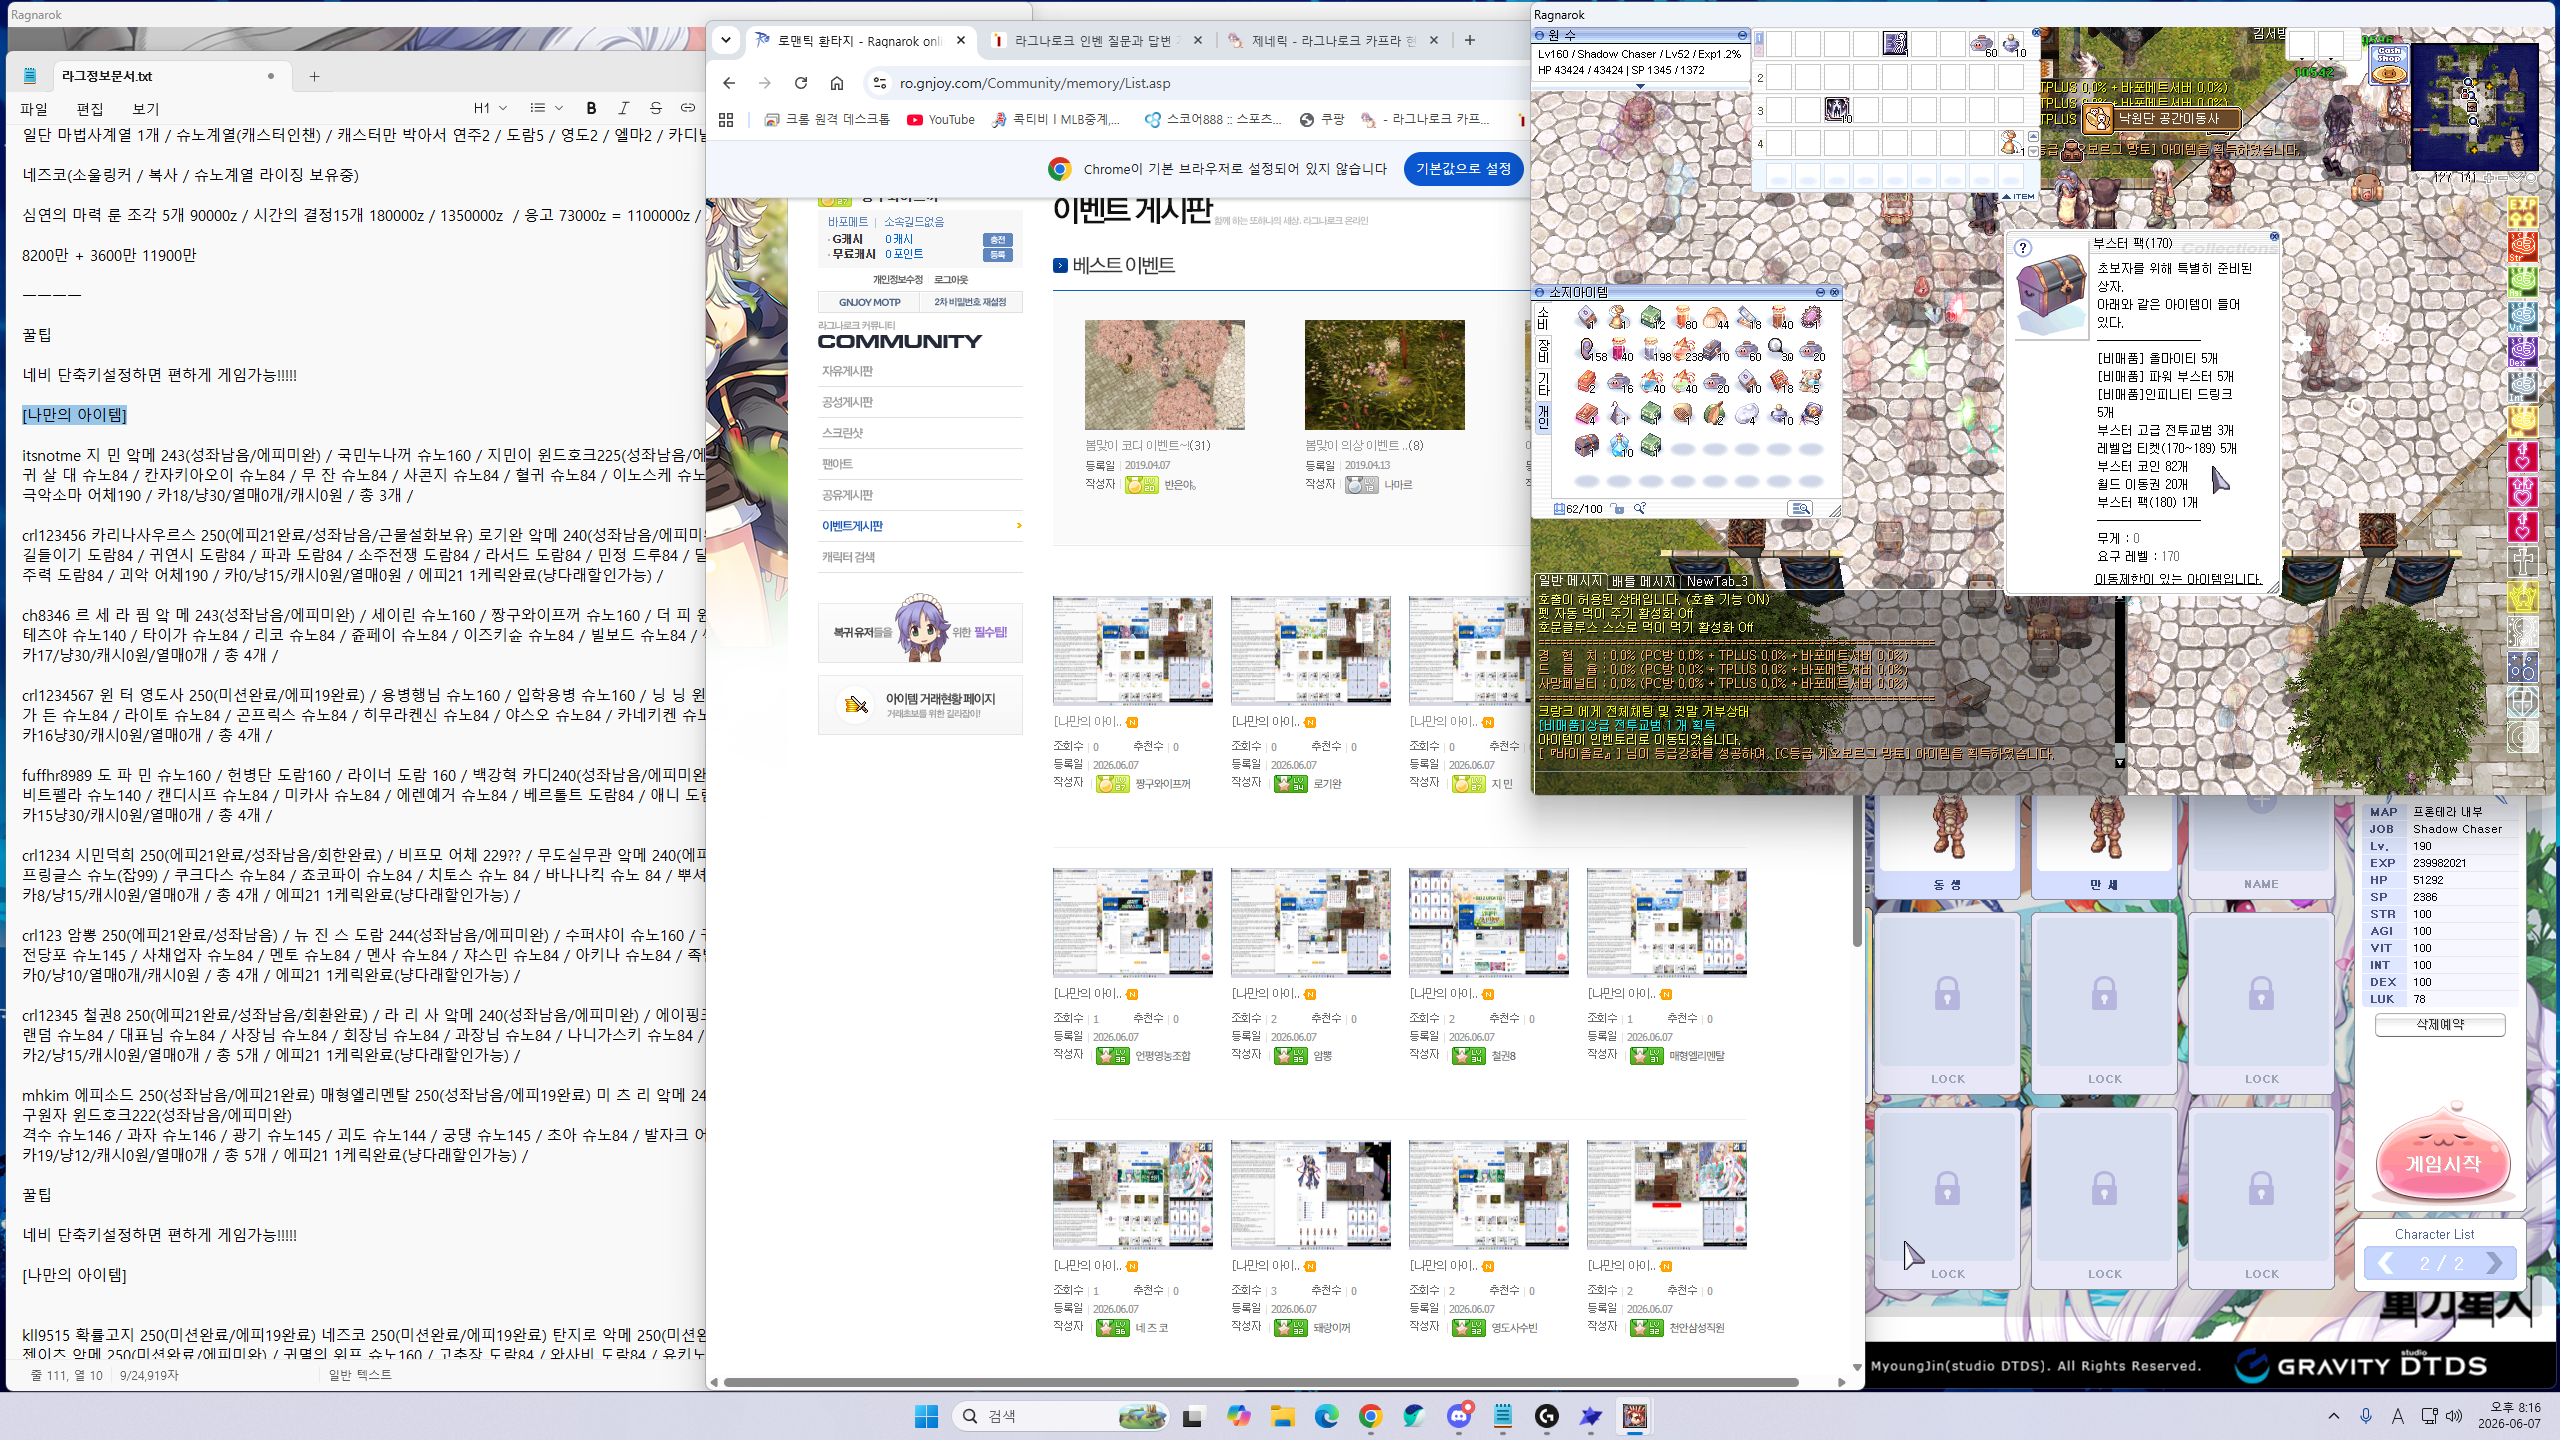The width and height of the screenshot is (2560, 1440).
Task: Insert a link using Notepad toolbar
Action: pyautogui.click(x=687, y=108)
